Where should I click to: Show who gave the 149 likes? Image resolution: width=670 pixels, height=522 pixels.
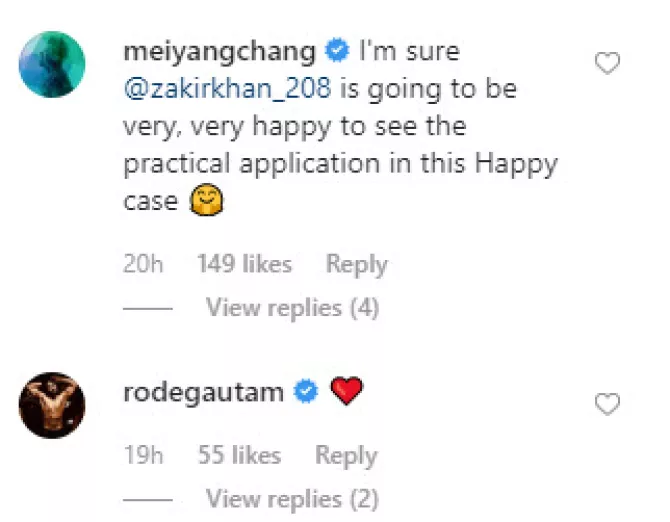pyautogui.click(x=244, y=264)
